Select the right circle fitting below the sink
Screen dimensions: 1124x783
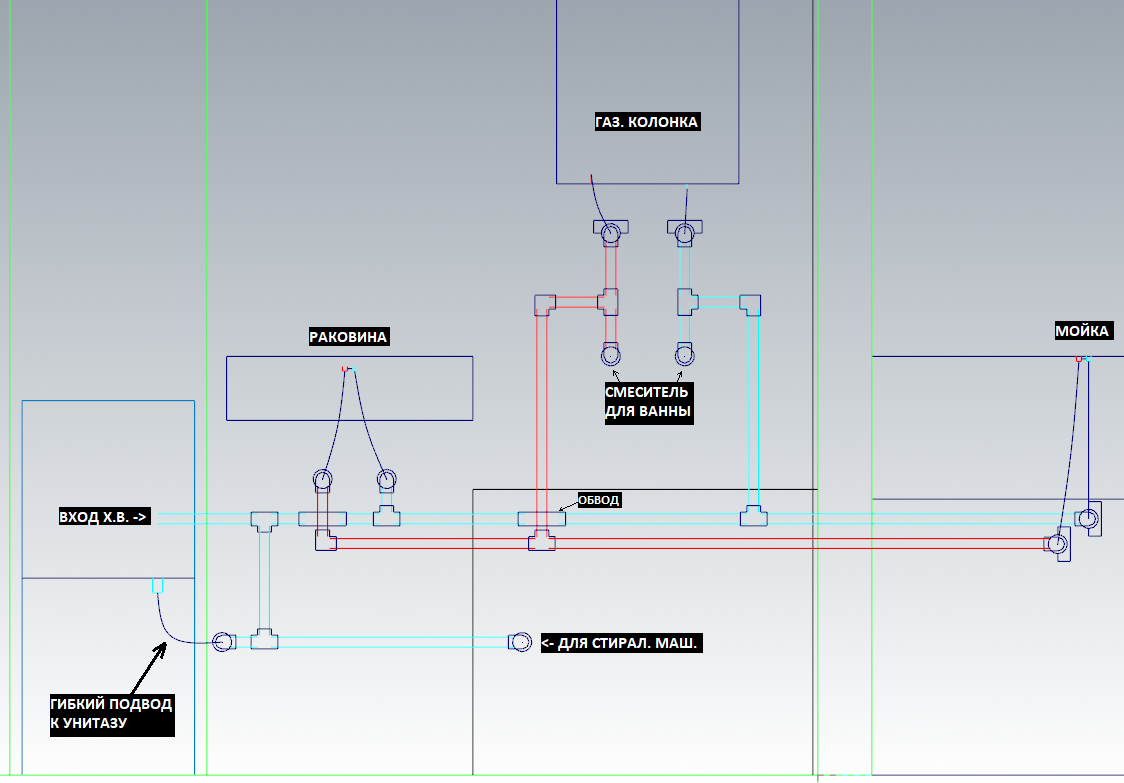[387, 480]
